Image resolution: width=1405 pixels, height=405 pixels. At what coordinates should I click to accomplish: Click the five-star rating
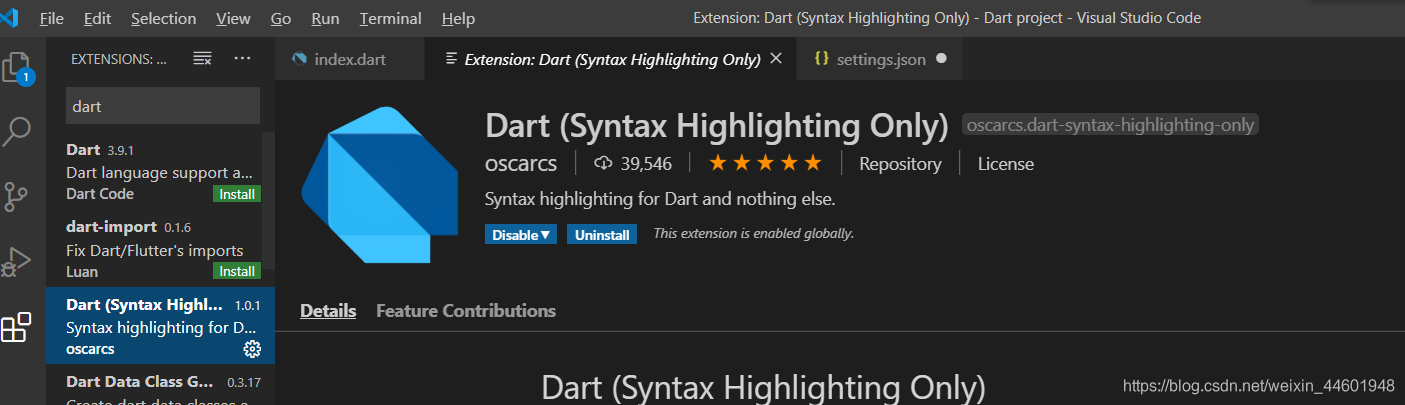pyautogui.click(x=765, y=163)
